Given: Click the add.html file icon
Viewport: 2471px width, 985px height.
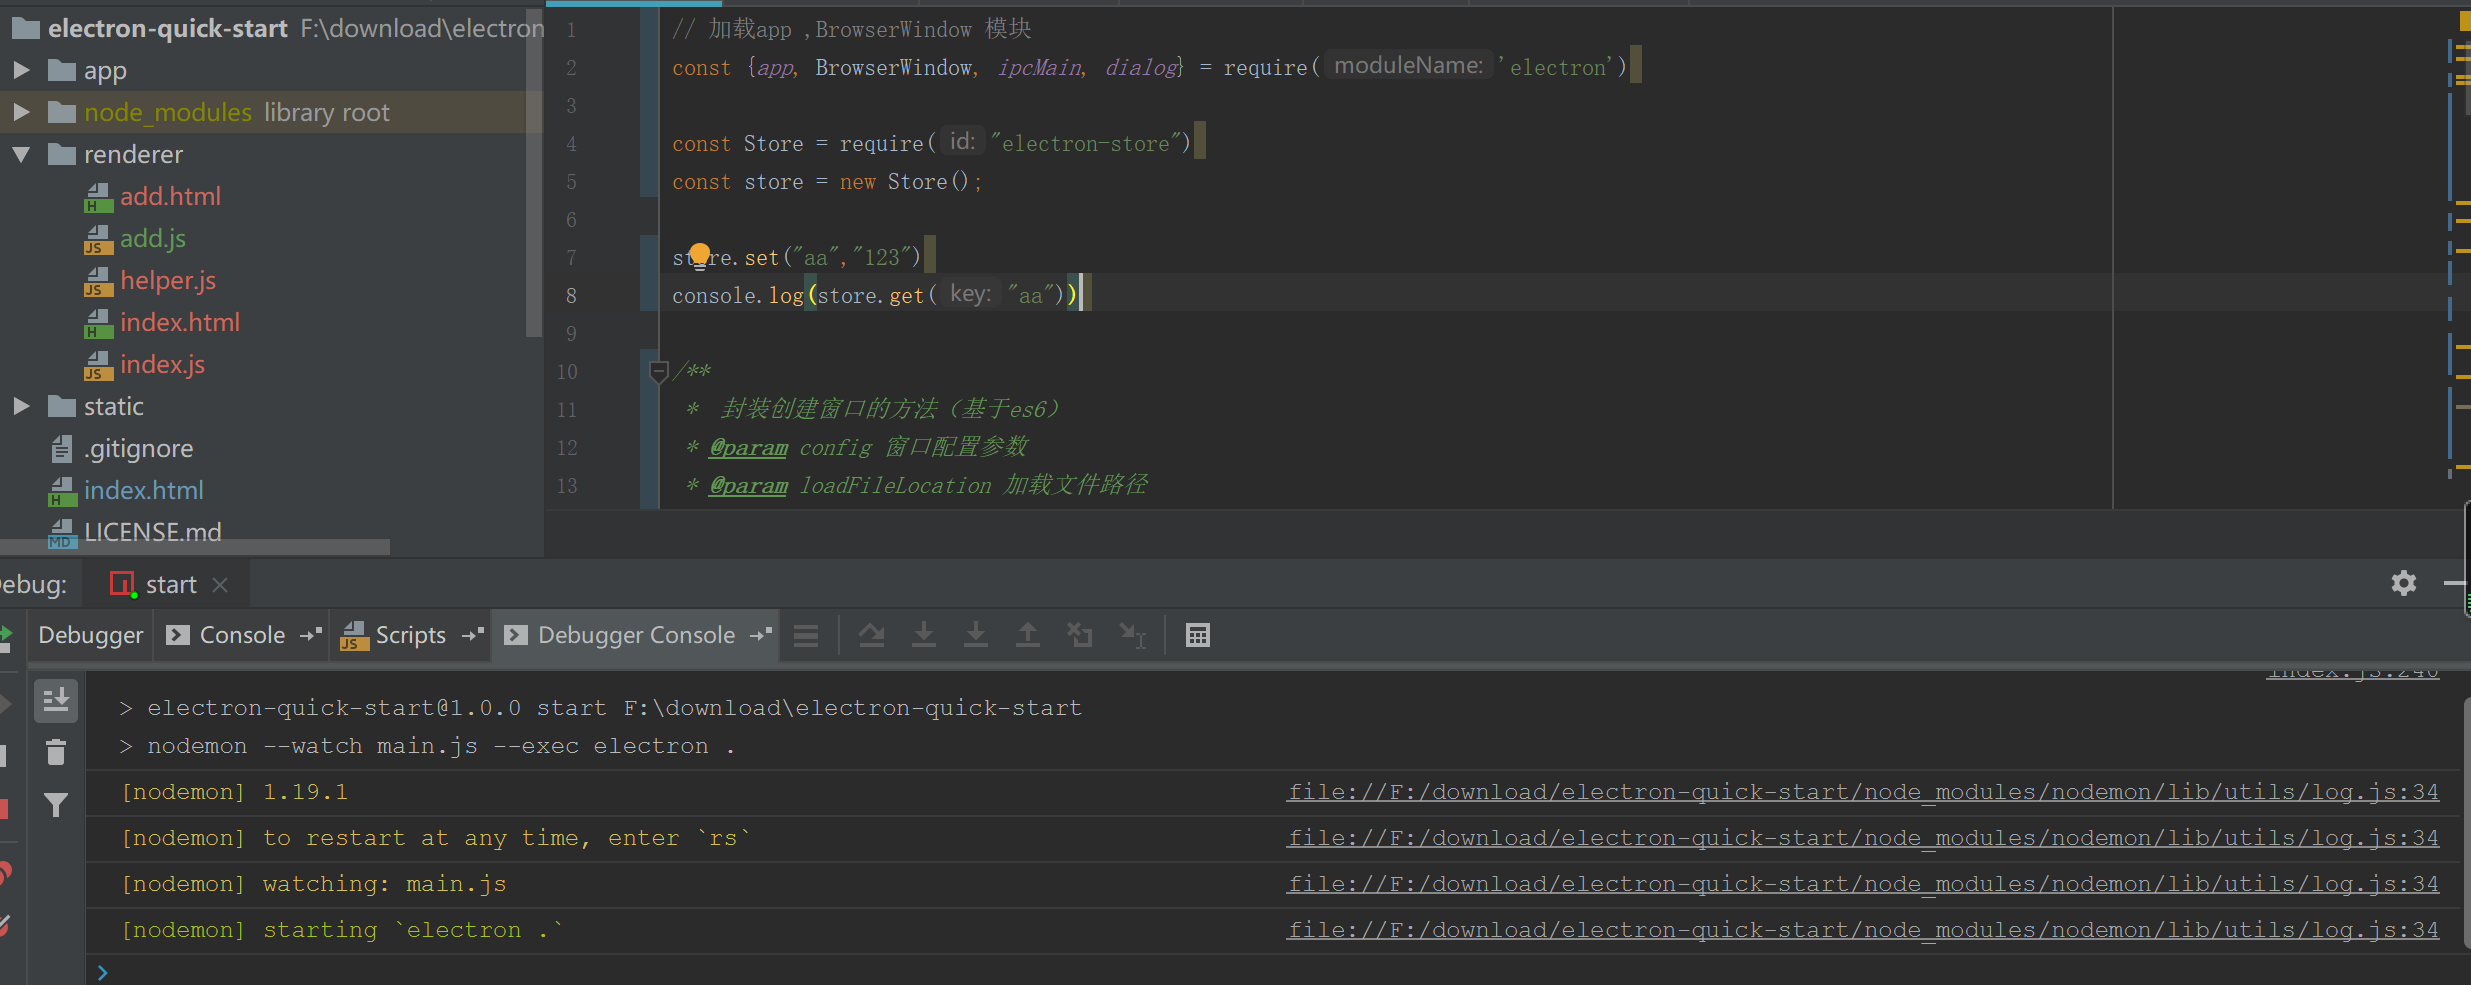Looking at the screenshot, I should pyautogui.click(x=98, y=197).
